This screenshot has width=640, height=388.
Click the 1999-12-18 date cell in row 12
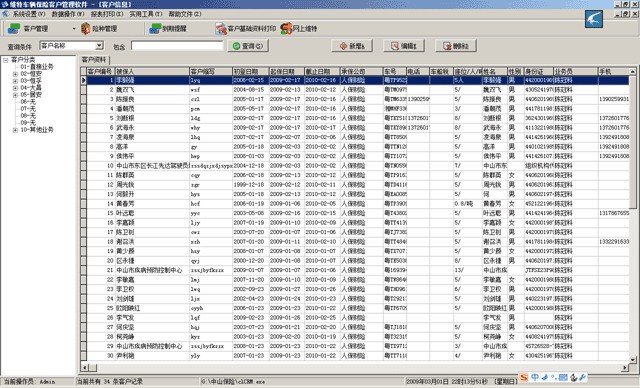pyautogui.click(x=250, y=185)
